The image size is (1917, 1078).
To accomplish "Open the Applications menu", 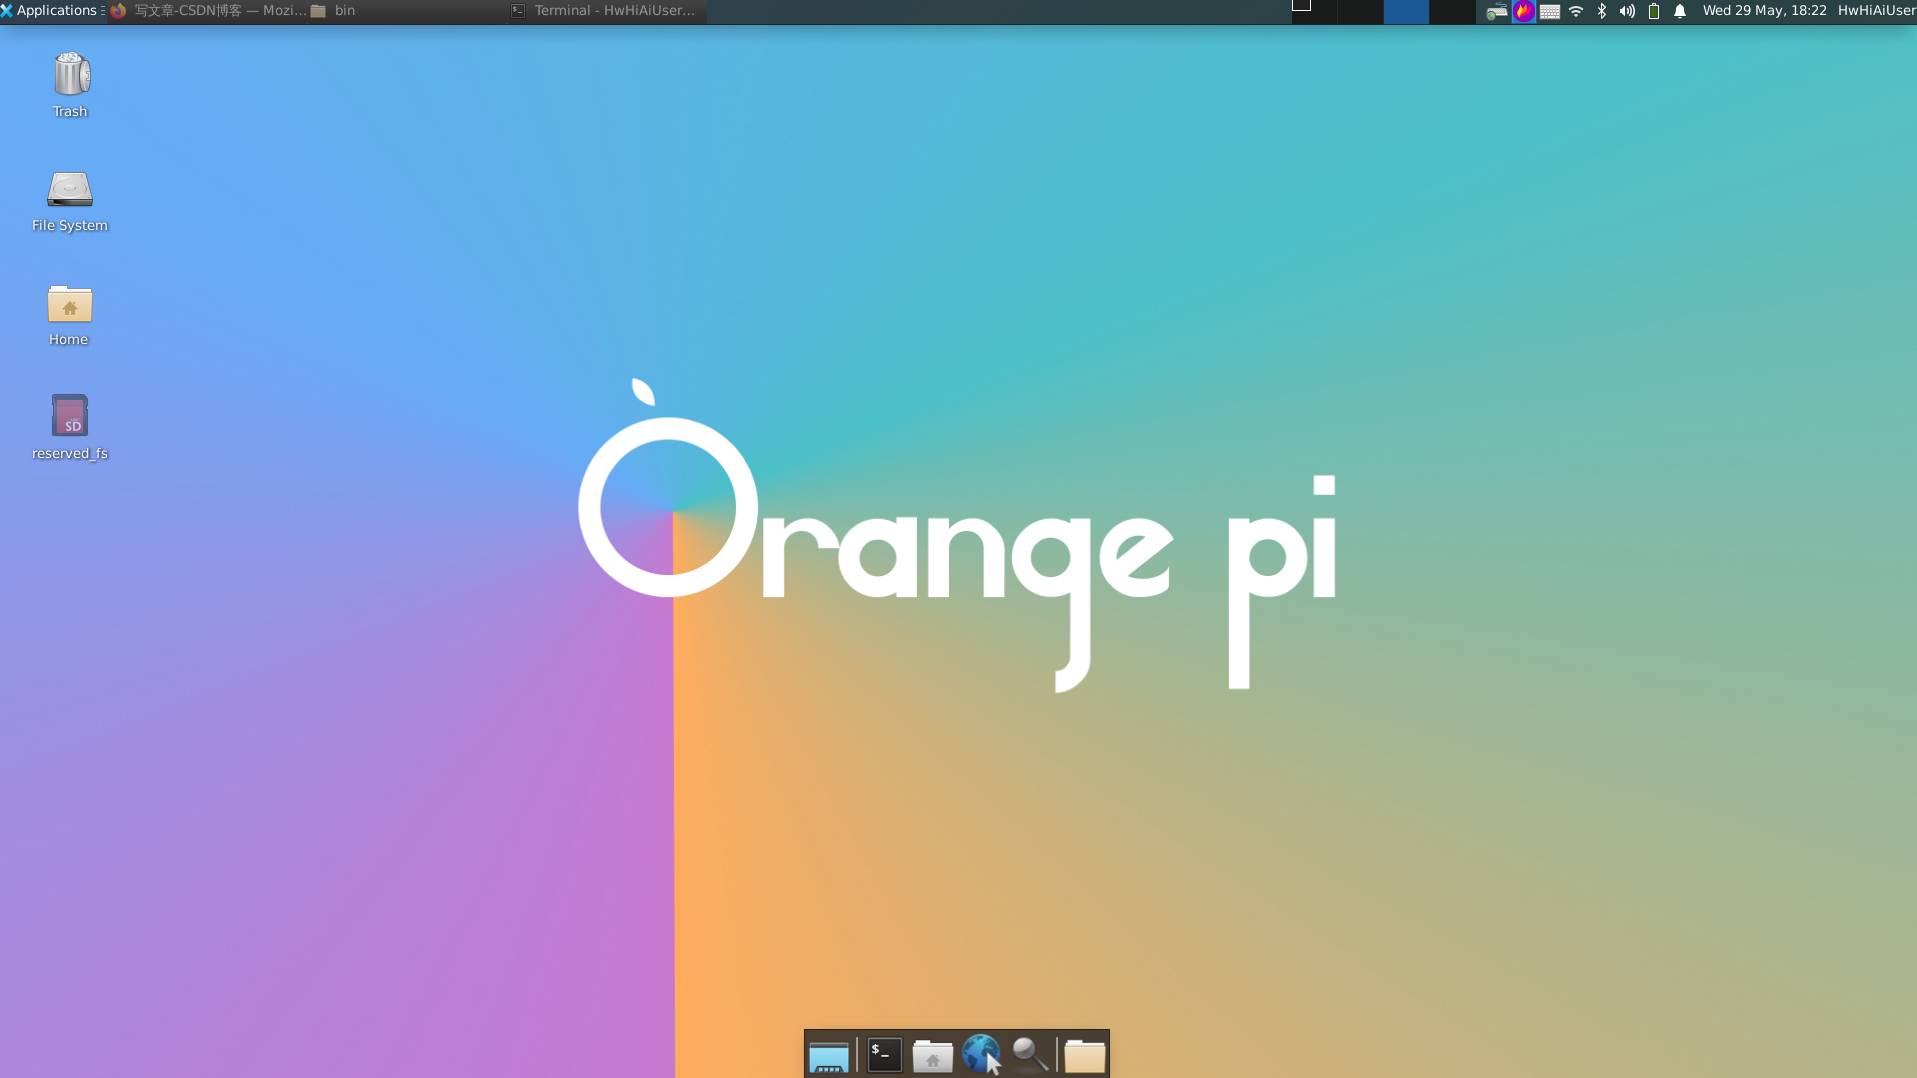I will tap(49, 11).
